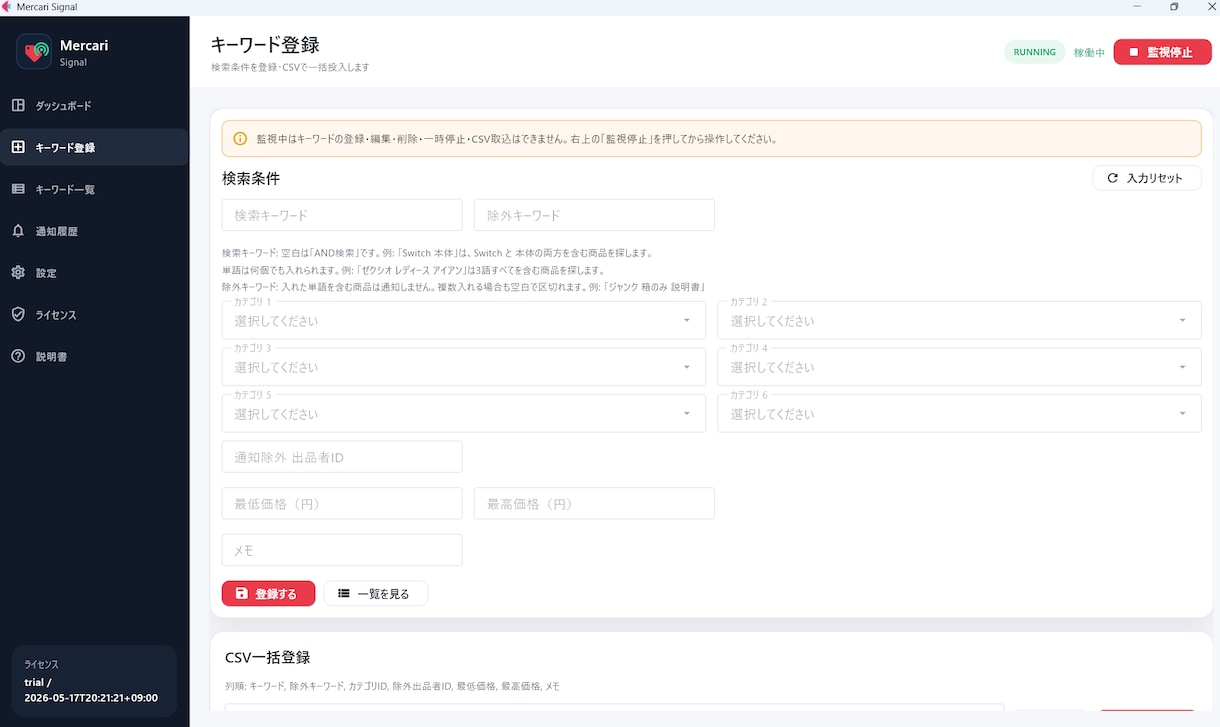Click the CSV一括登録 section heading
The height and width of the screenshot is (727, 1220).
coord(268,657)
